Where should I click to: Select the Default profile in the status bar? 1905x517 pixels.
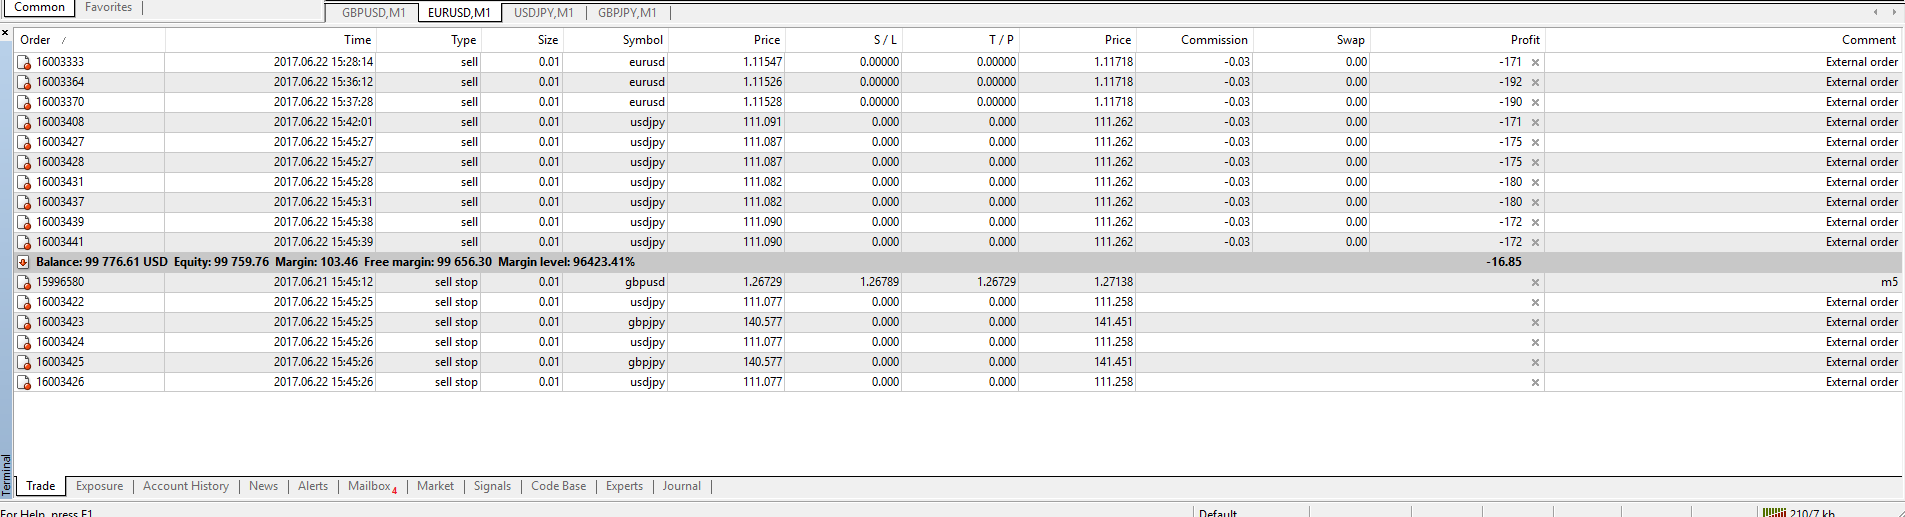click(x=1217, y=512)
